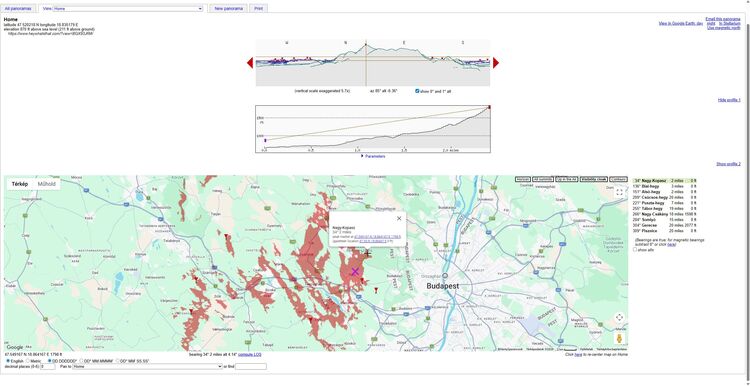The image size is (750, 386).
Task: Click the map camera controls icon
Action: pos(619,318)
